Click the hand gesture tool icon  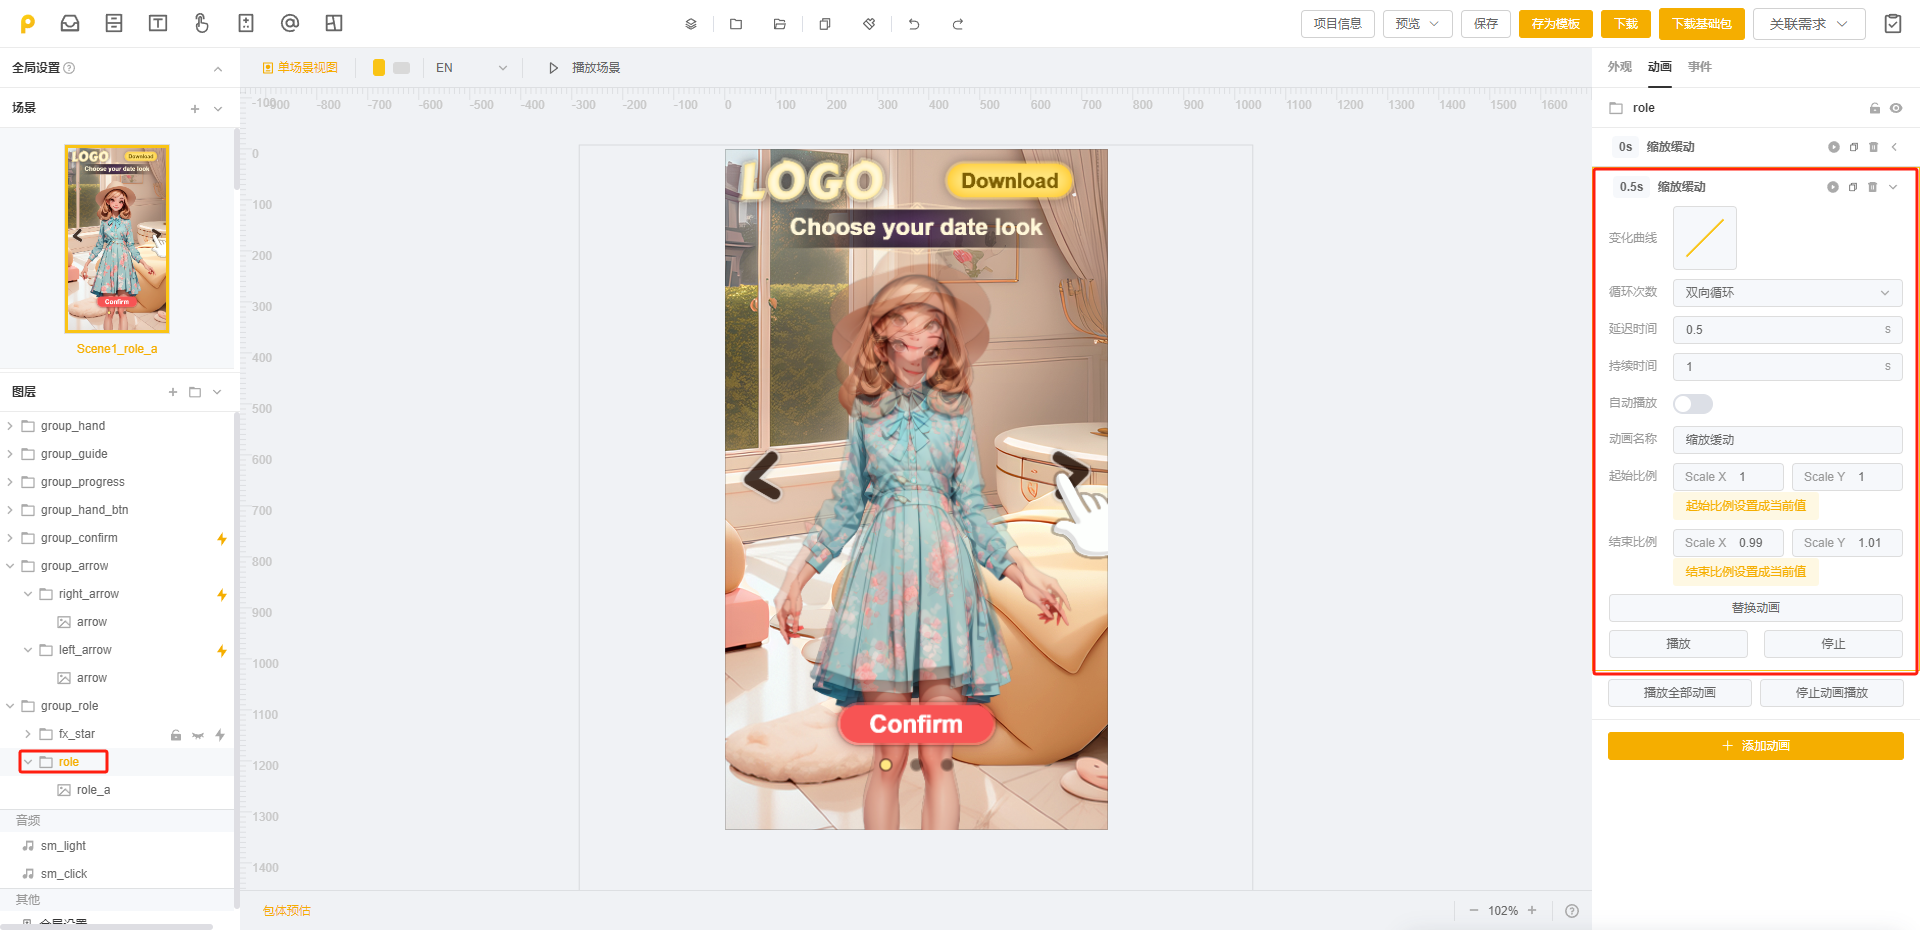(x=202, y=23)
